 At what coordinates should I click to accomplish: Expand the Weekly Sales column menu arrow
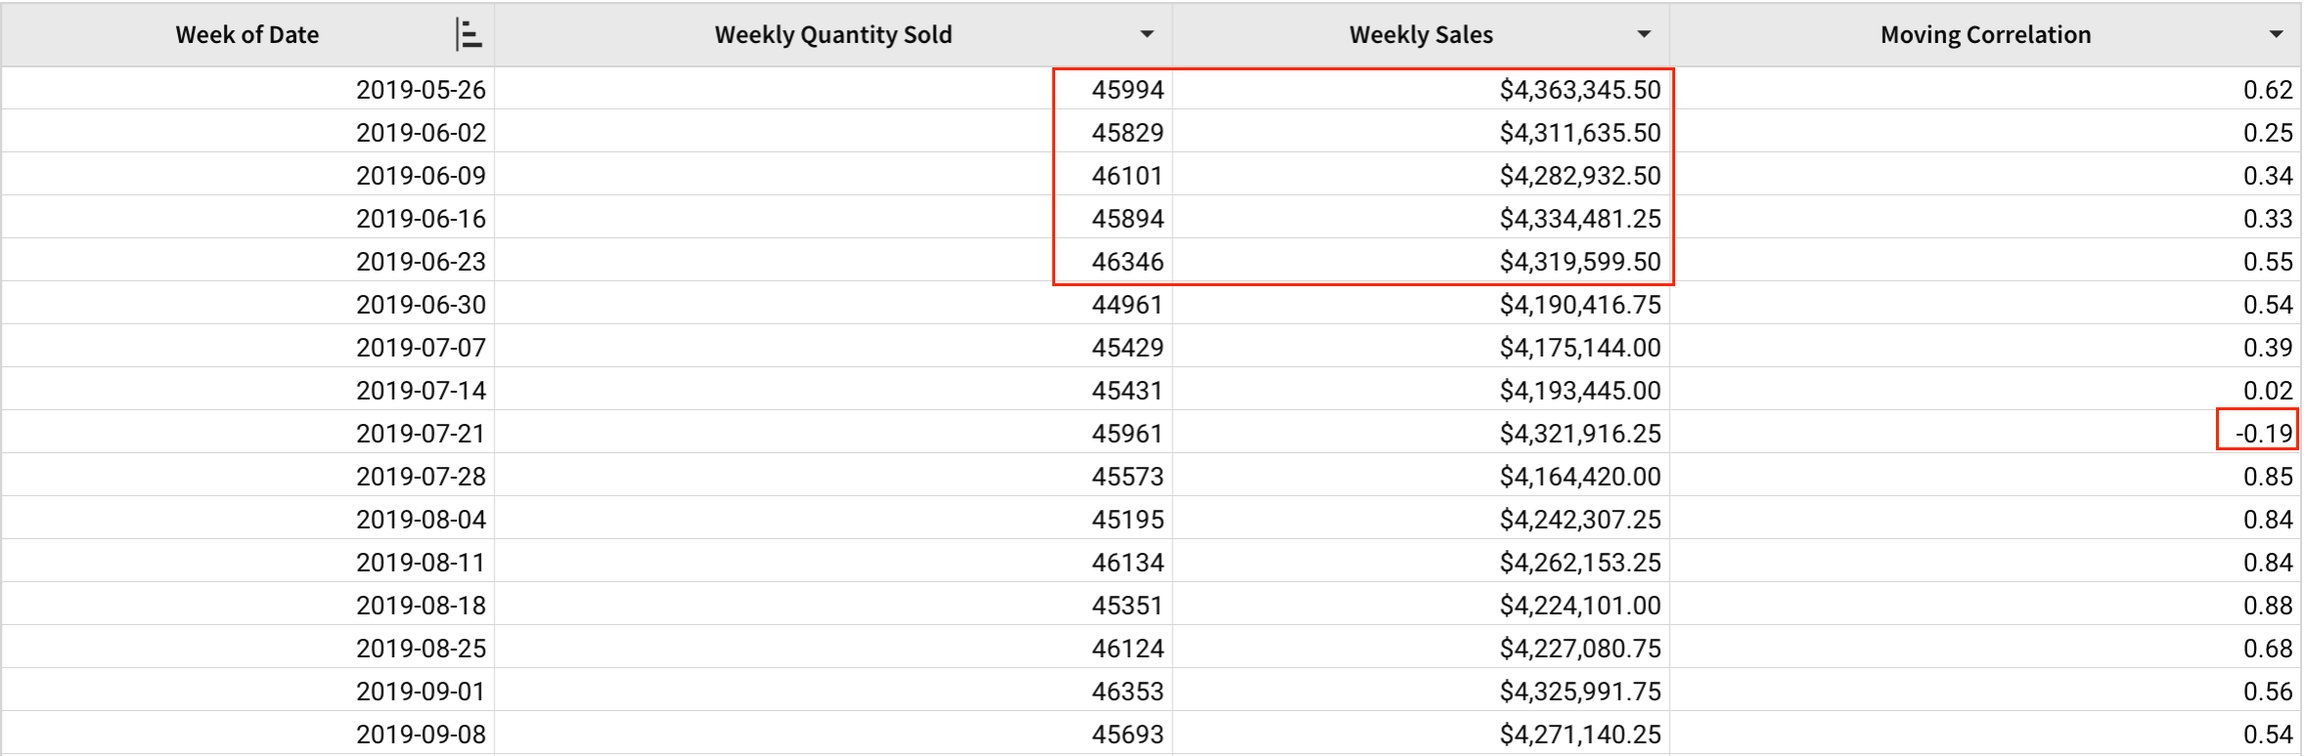1643,35
